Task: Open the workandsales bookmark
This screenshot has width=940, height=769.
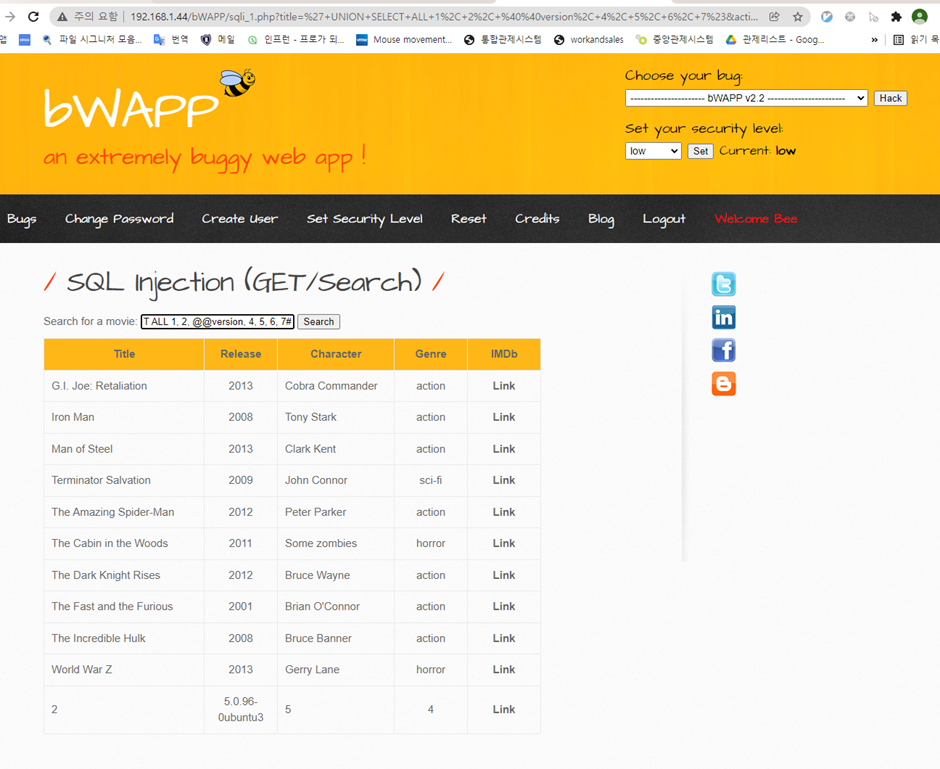Action: click(589, 40)
